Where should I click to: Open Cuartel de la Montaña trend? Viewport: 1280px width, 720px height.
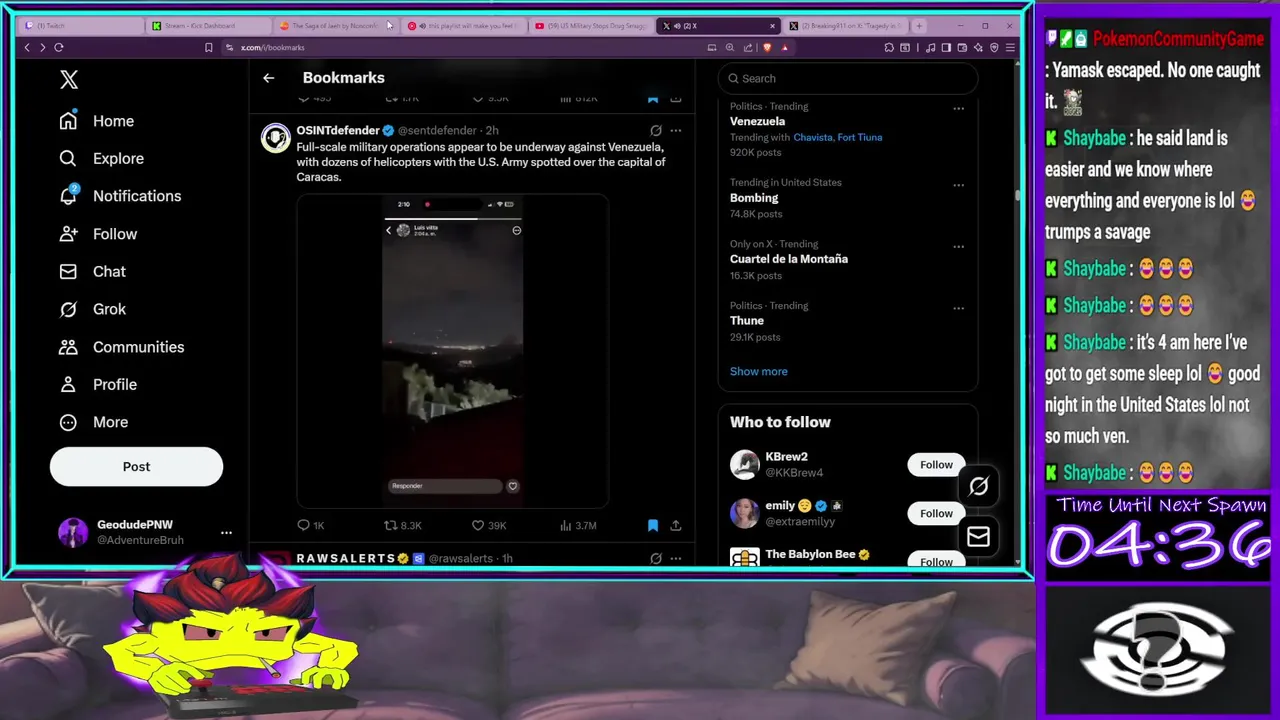(789, 259)
